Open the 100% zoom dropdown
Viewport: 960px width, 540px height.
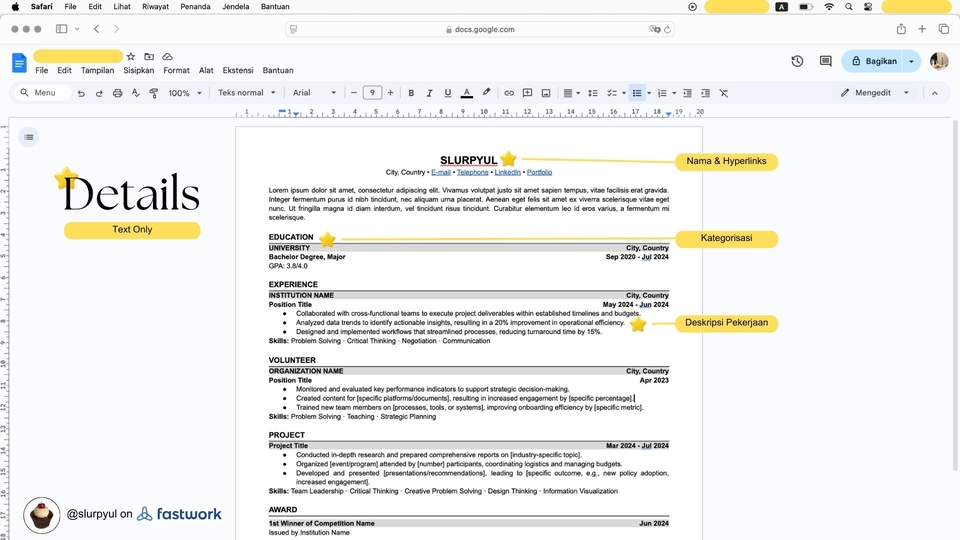pyautogui.click(x=185, y=93)
